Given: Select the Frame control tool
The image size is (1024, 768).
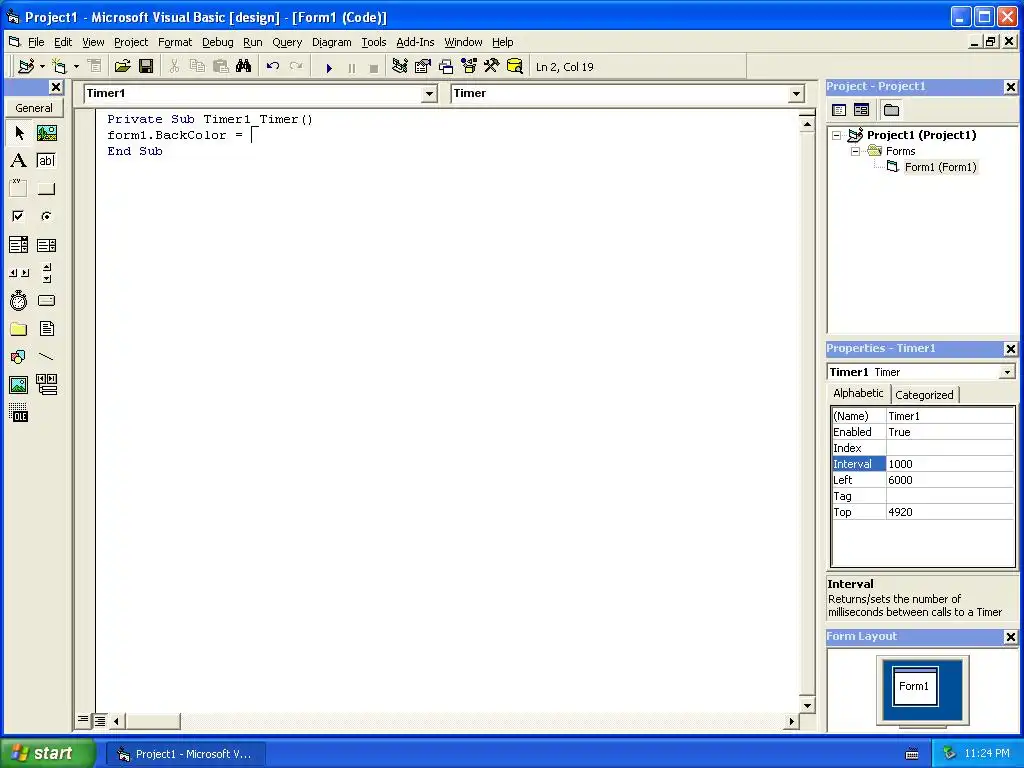Looking at the screenshot, I should [x=19, y=189].
